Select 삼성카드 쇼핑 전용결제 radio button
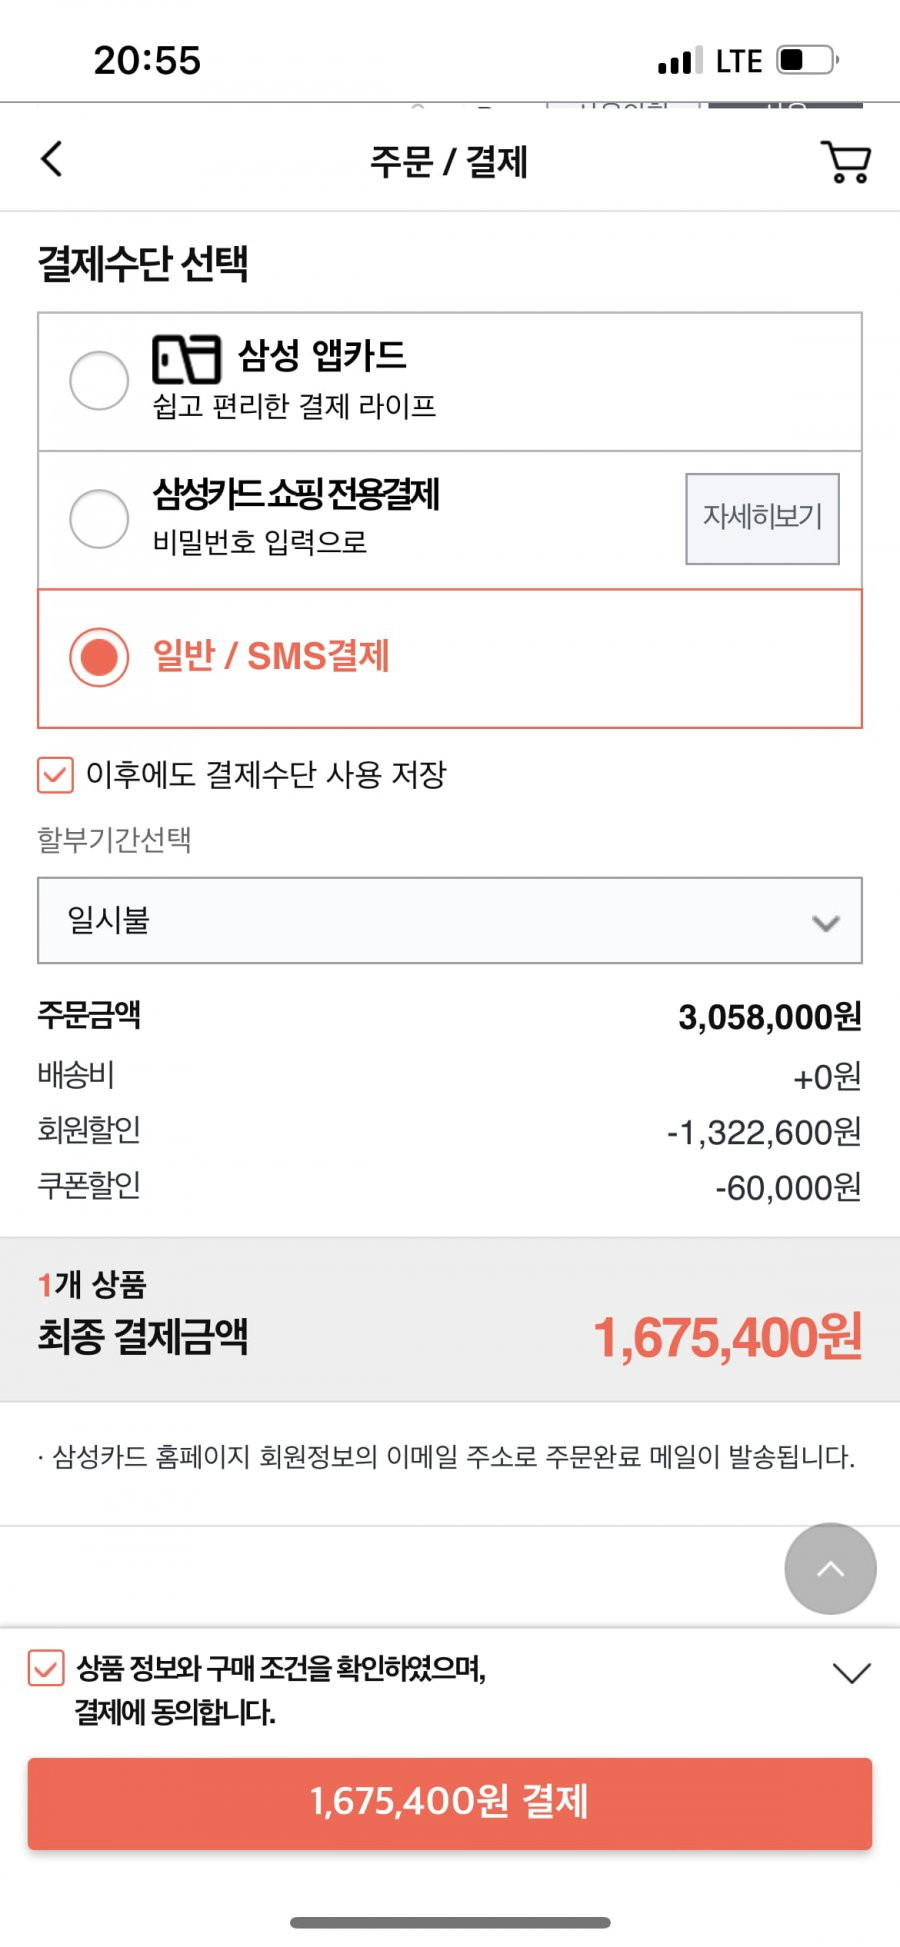 [x=99, y=518]
